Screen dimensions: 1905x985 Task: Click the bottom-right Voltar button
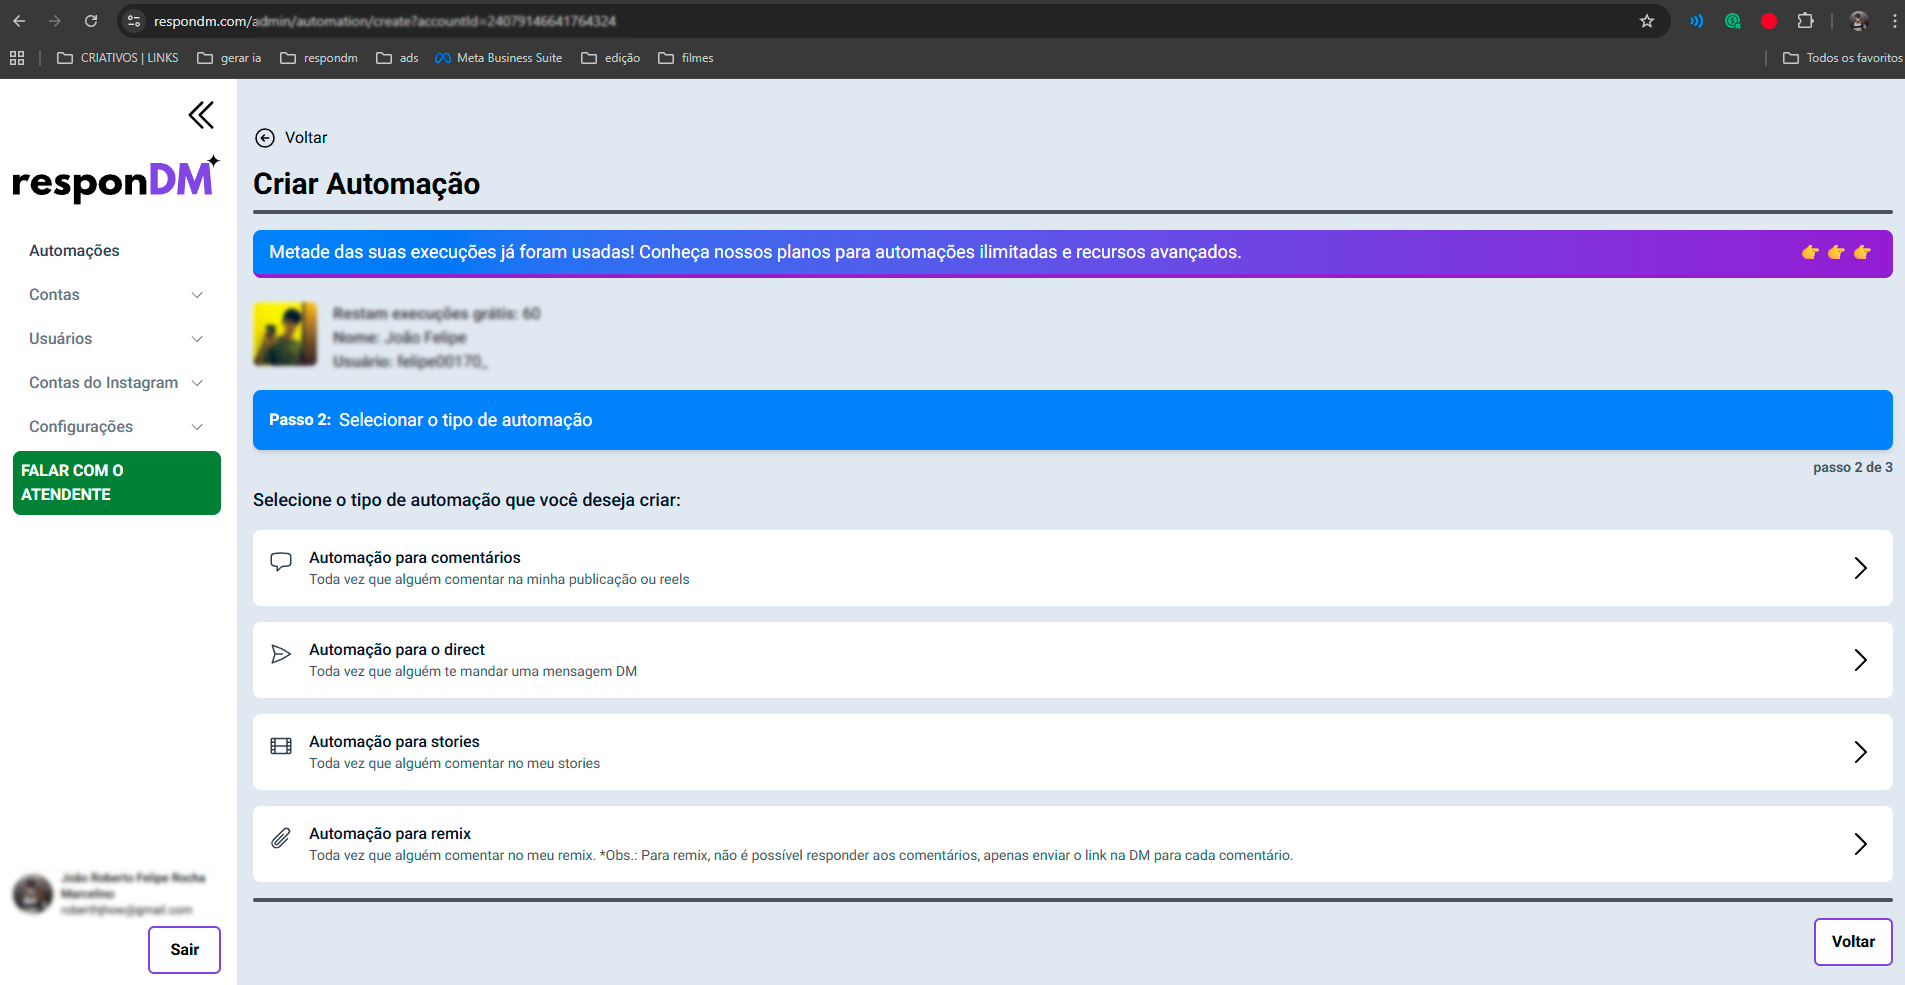pyautogui.click(x=1852, y=942)
